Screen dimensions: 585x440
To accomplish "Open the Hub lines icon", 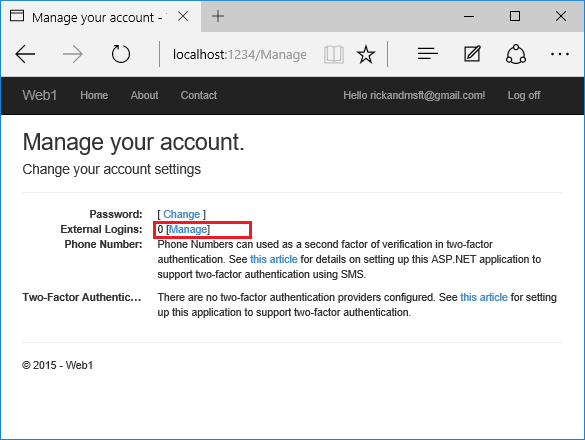I will coord(428,54).
